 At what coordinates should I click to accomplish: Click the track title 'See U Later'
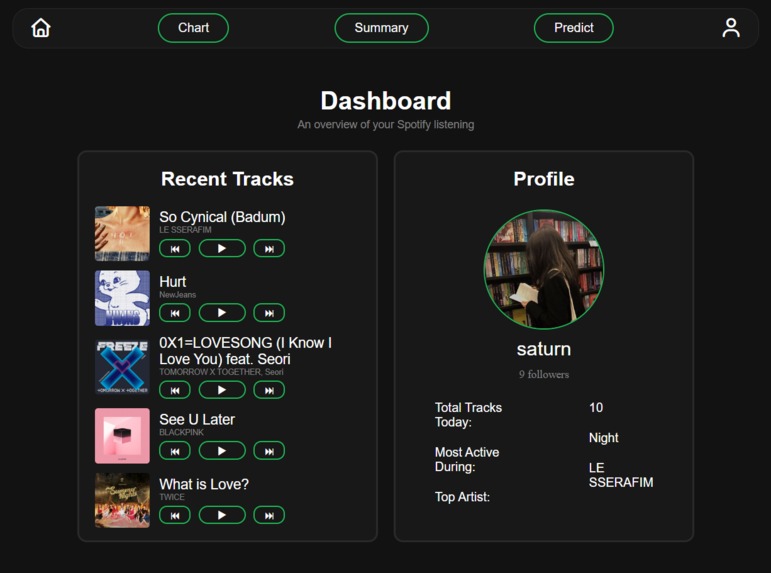point(197,420)
